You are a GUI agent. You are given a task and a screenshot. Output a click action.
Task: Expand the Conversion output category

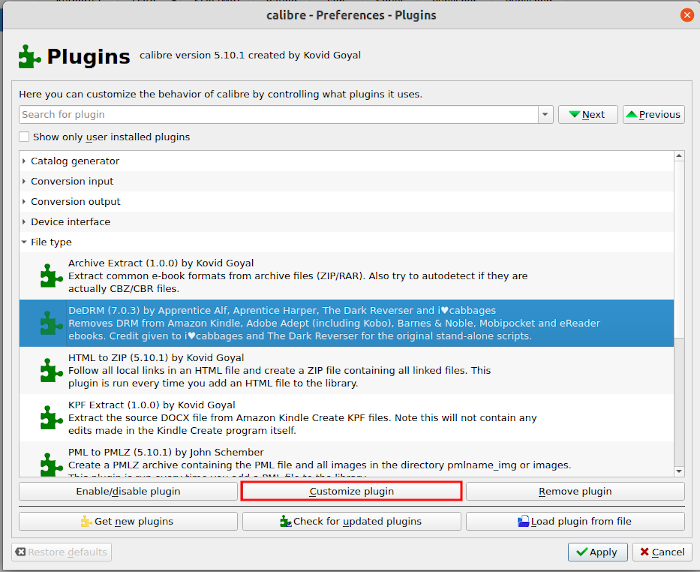point(24,201)
